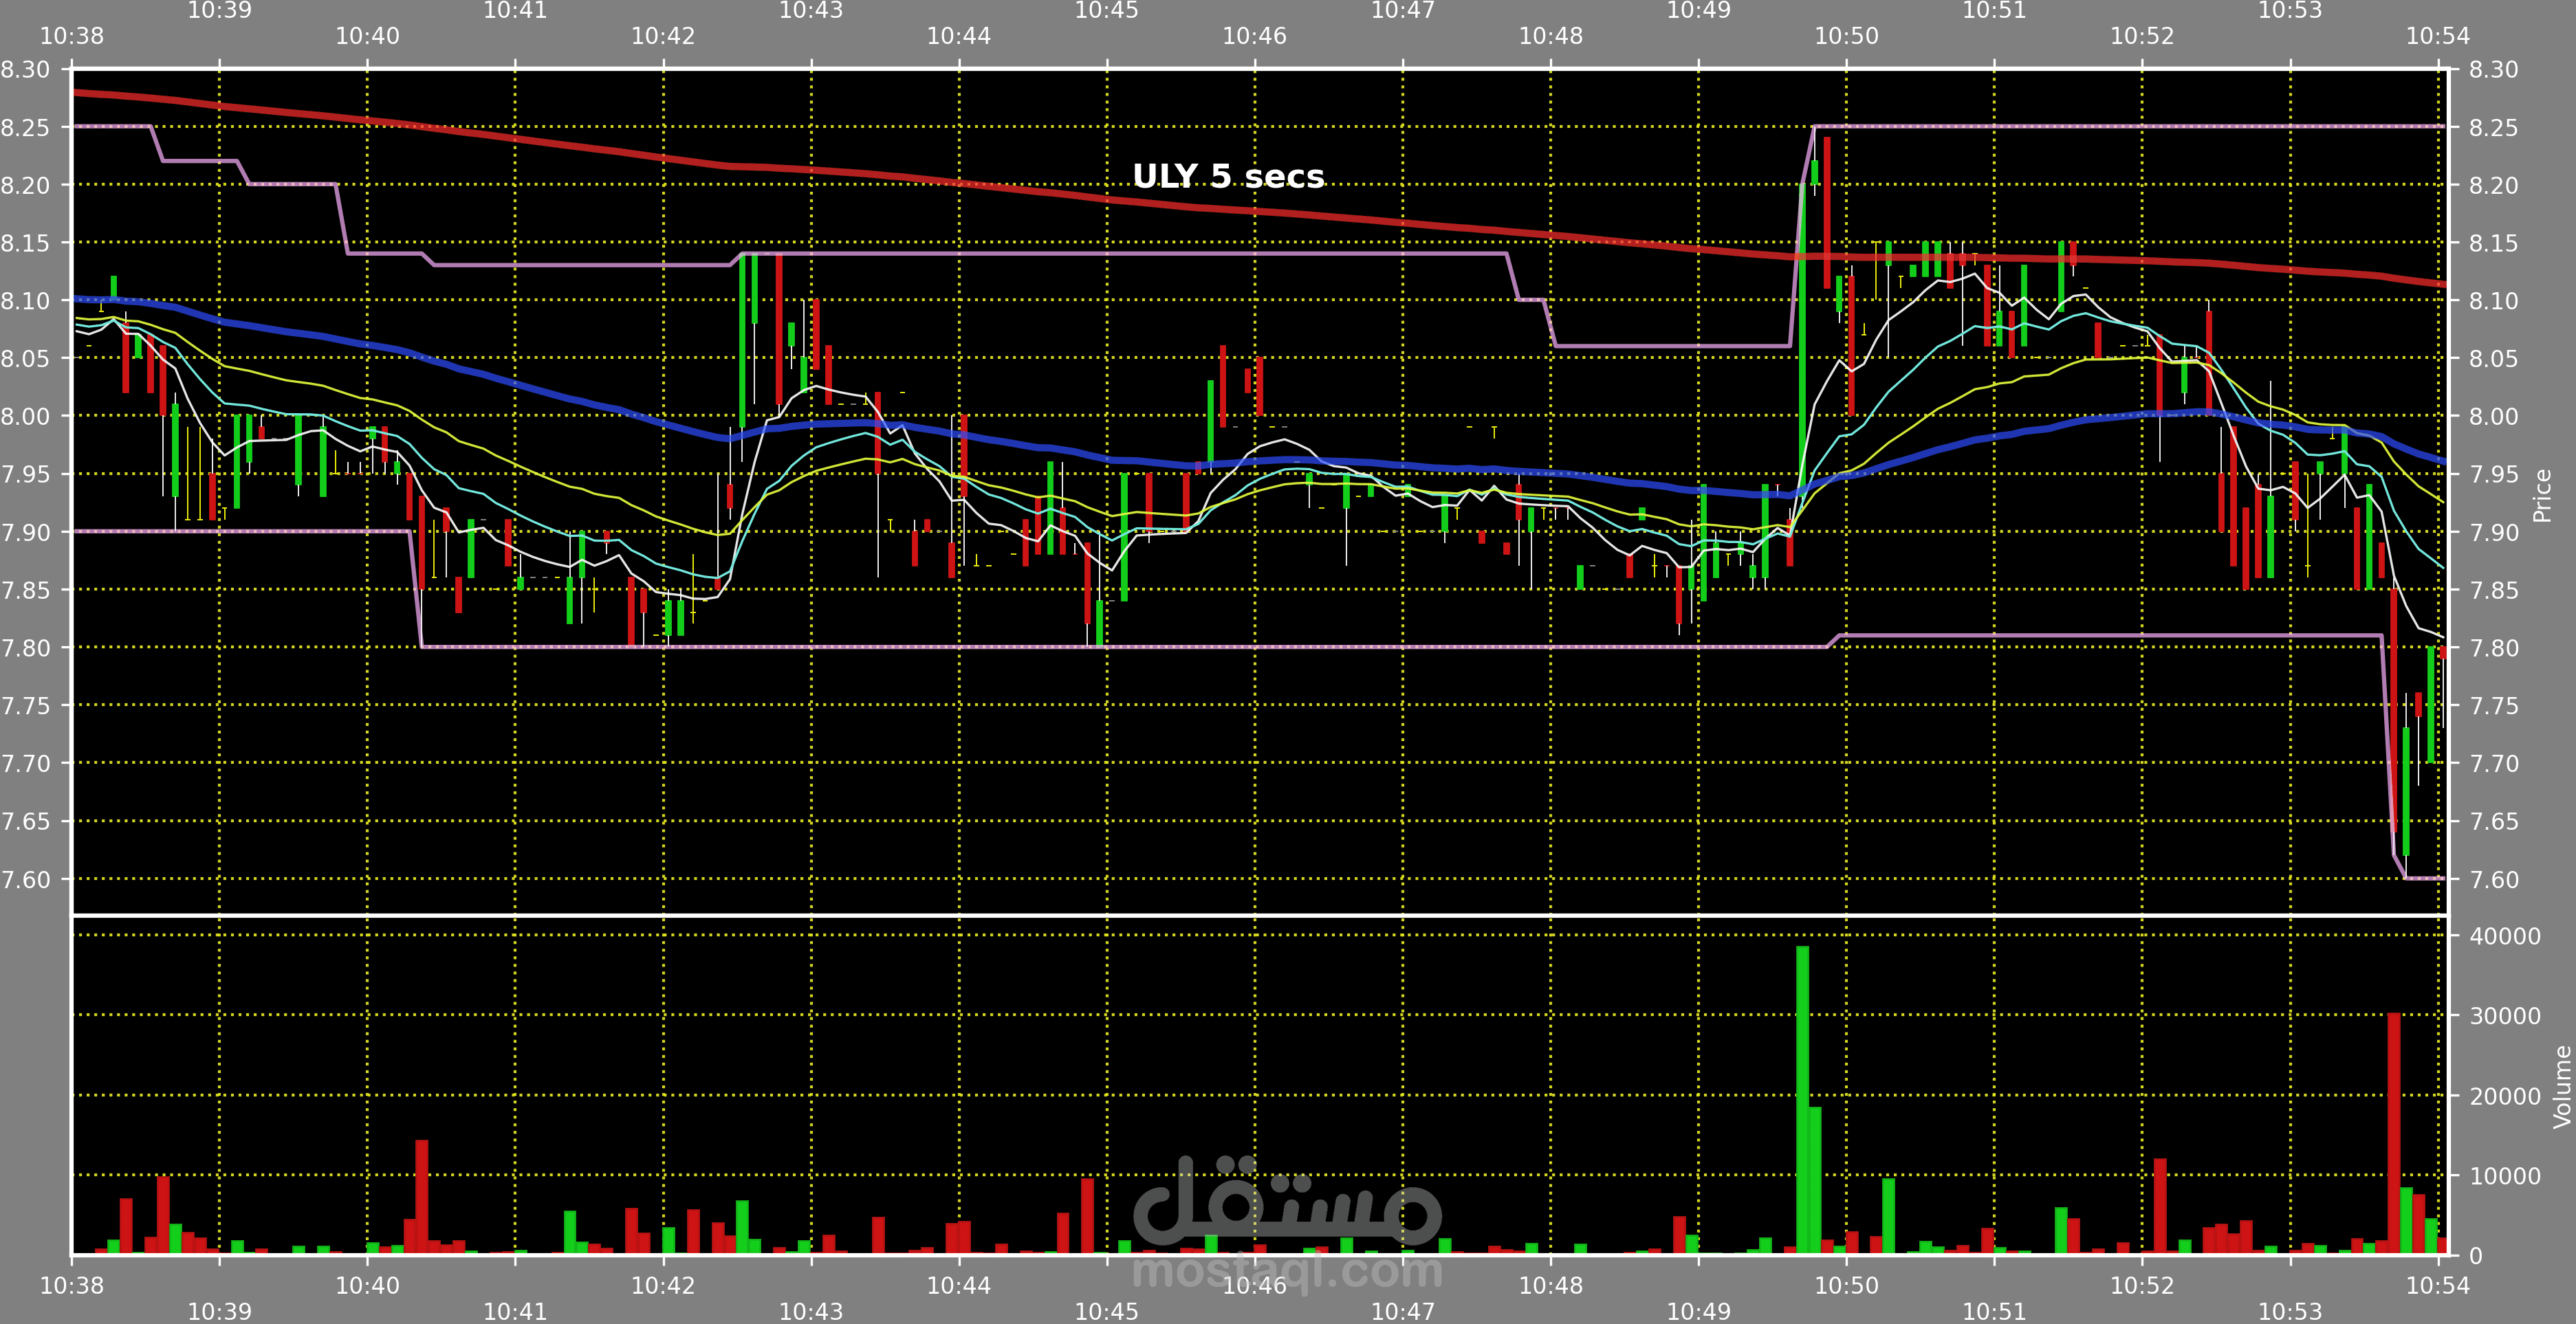Screen dimensions: 2576x1324
Task: Click the vertical Price axis title
Action: click(2541, 496)
